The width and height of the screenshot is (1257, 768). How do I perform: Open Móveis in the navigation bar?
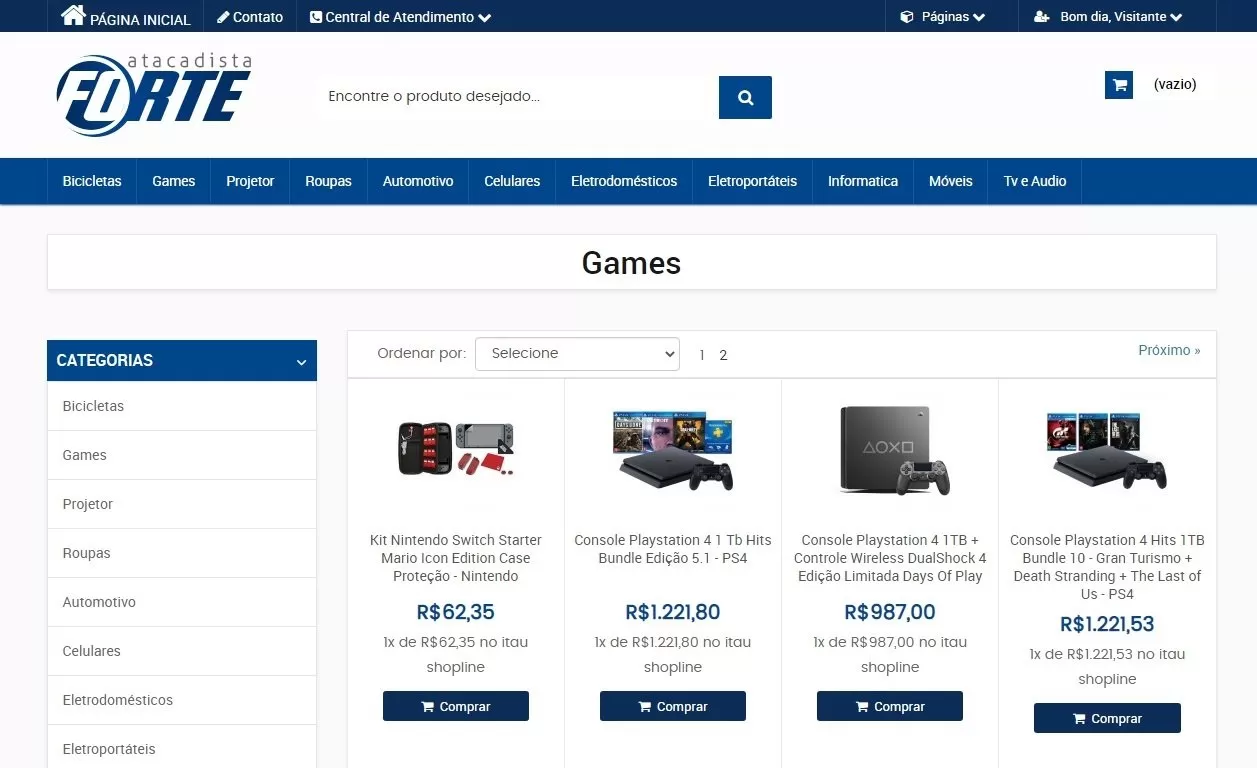tap(951, 181)
